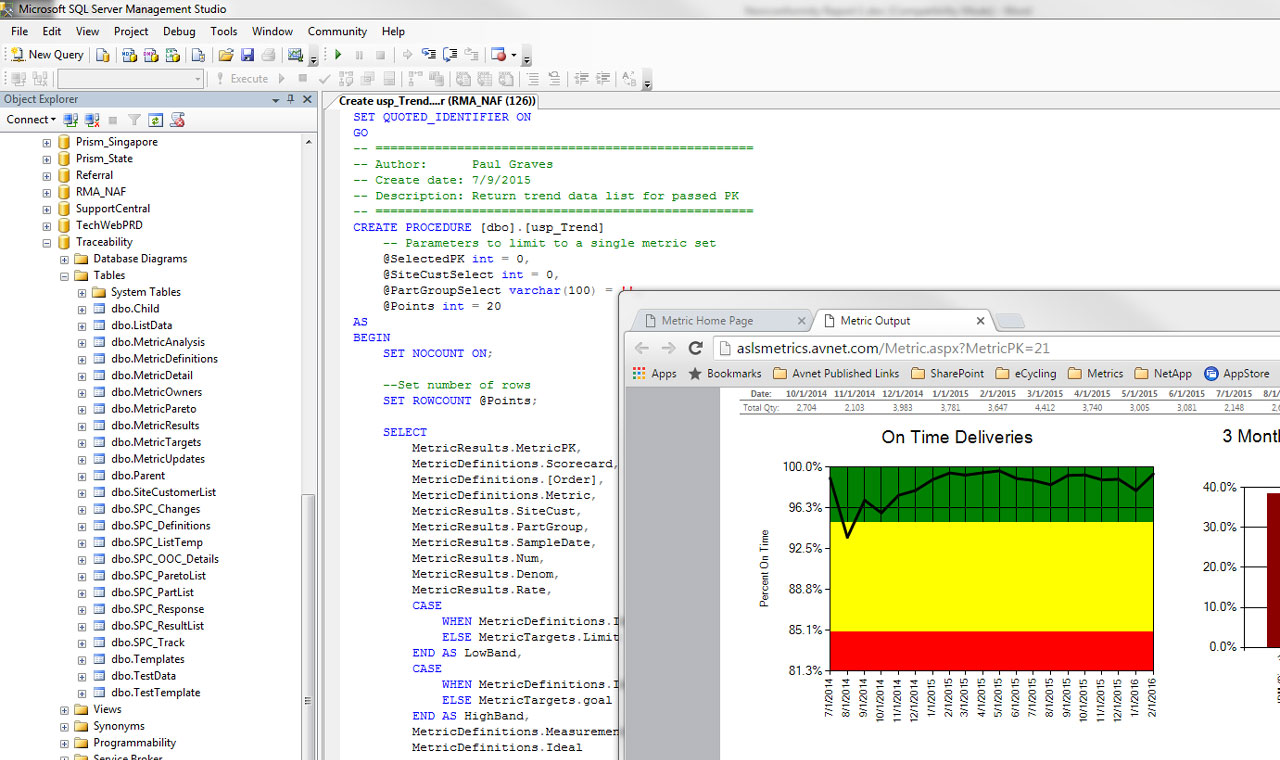Click the New Query toolbar button

(47, 55)
